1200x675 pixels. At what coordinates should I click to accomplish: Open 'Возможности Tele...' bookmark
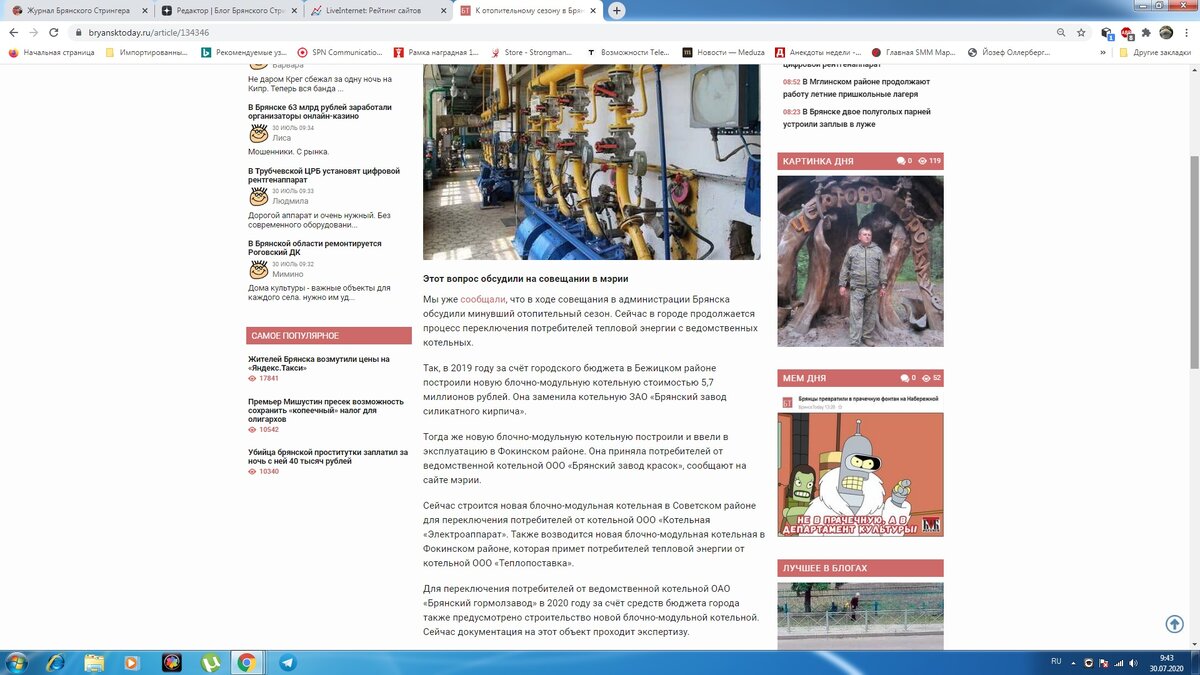(x=628, y=52)
